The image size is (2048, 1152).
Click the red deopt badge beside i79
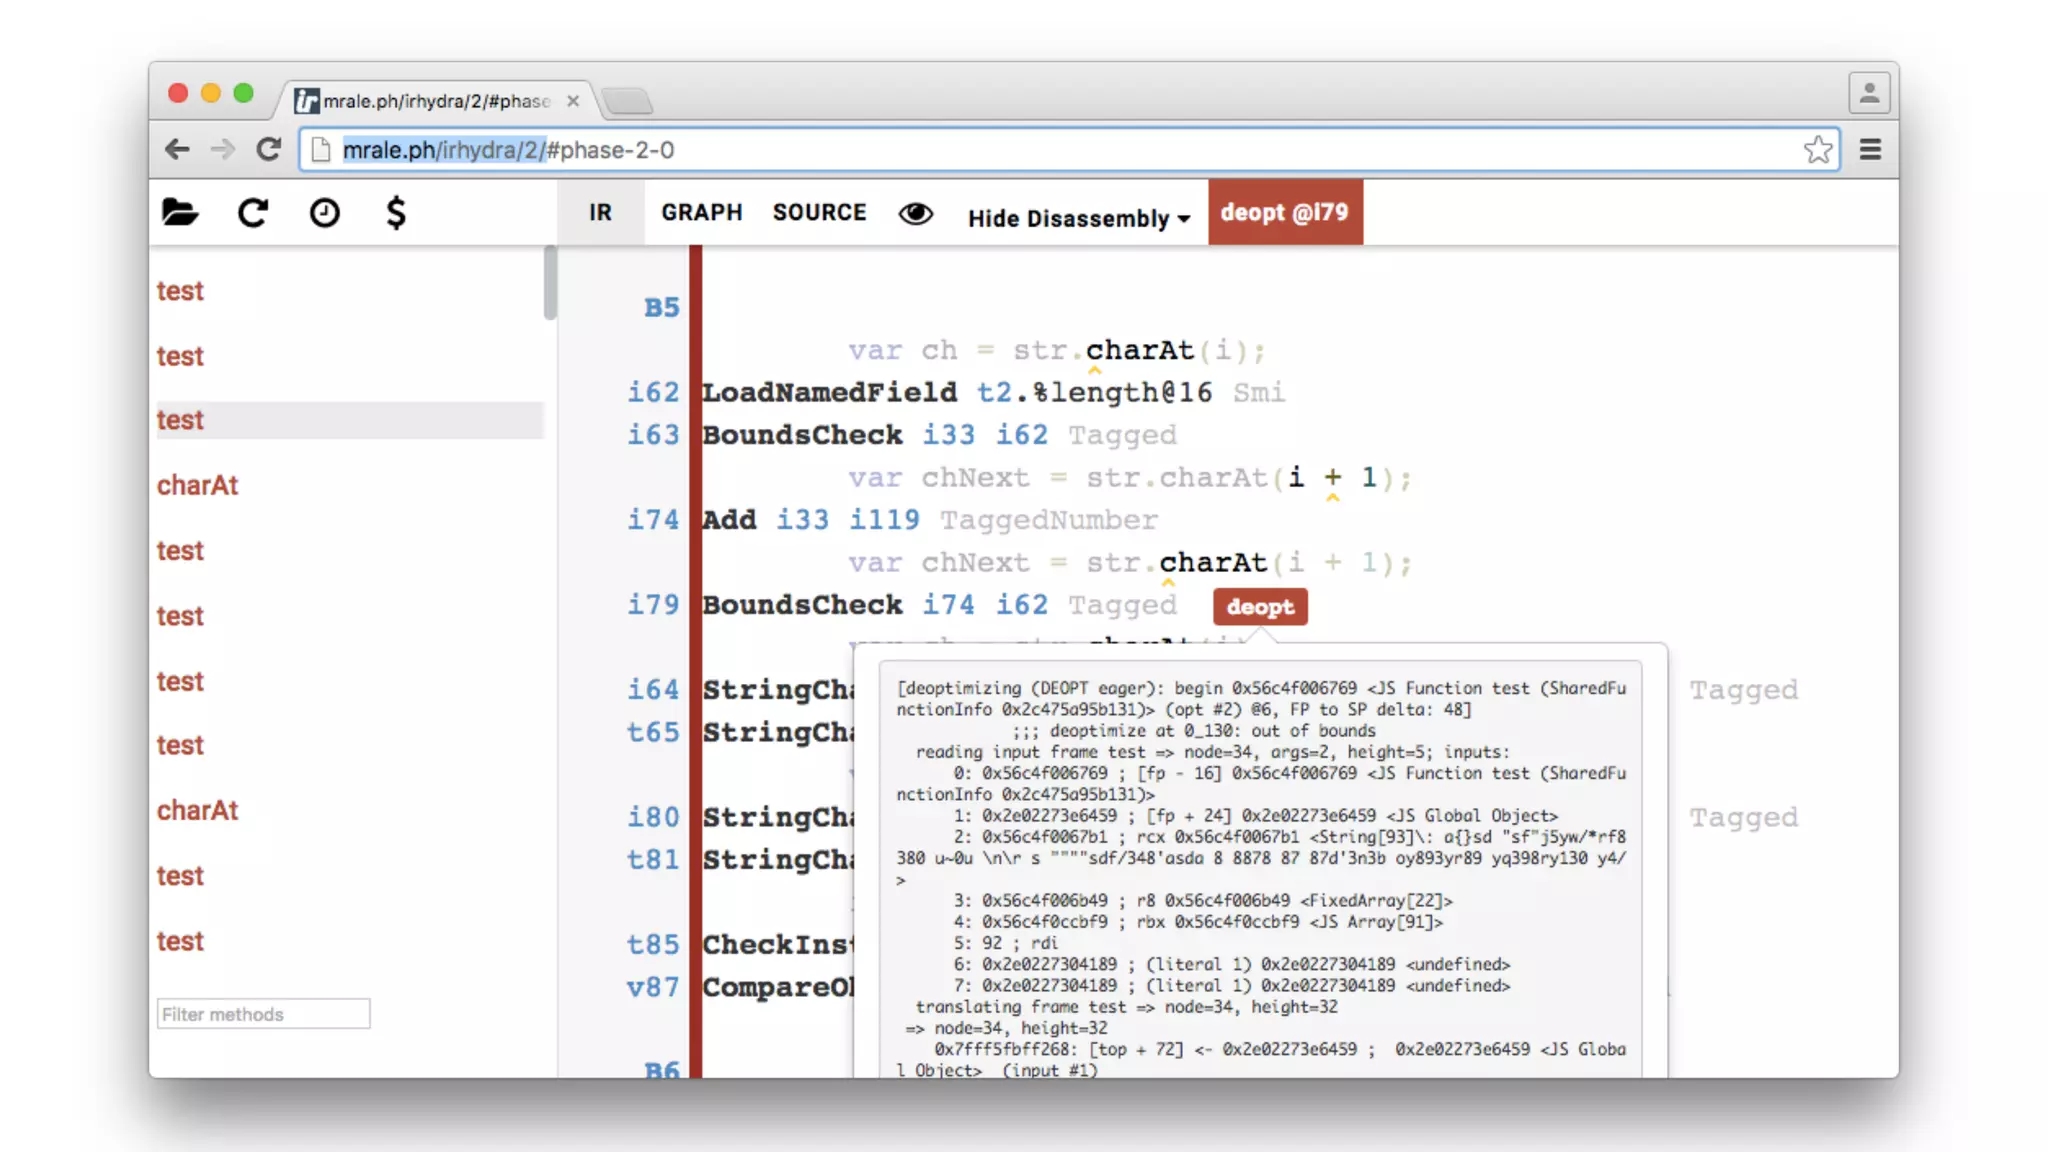[1259, 607]
